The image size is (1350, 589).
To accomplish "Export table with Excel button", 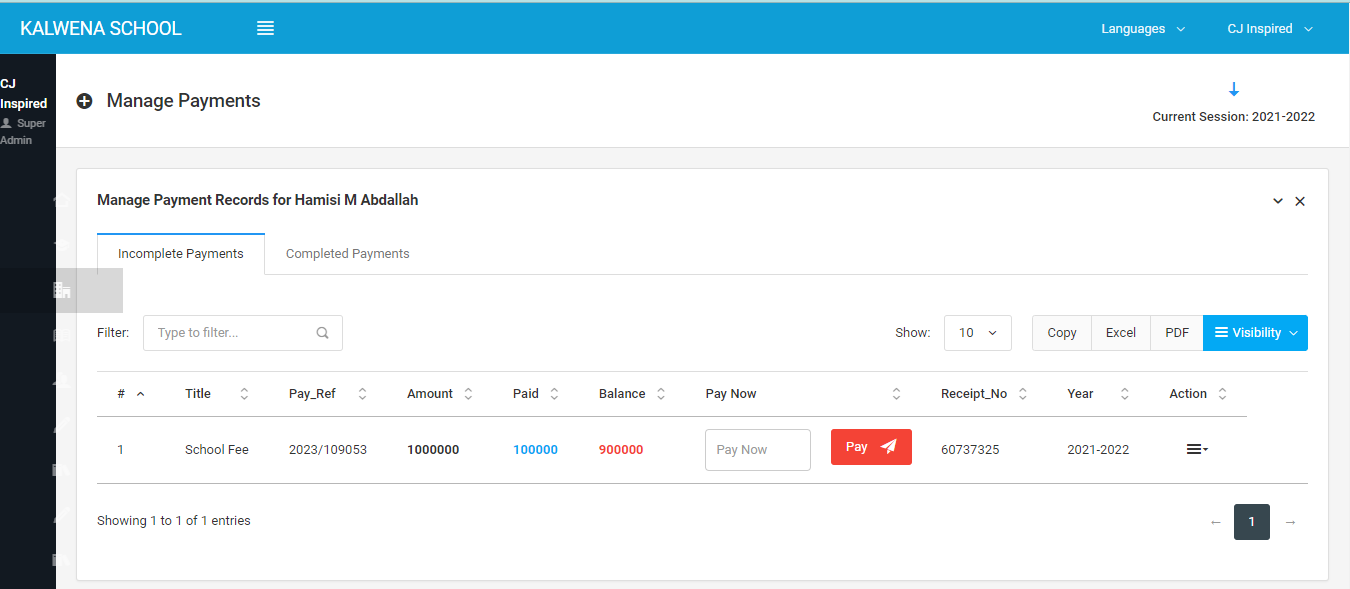I will click(x=1120, y=333).
